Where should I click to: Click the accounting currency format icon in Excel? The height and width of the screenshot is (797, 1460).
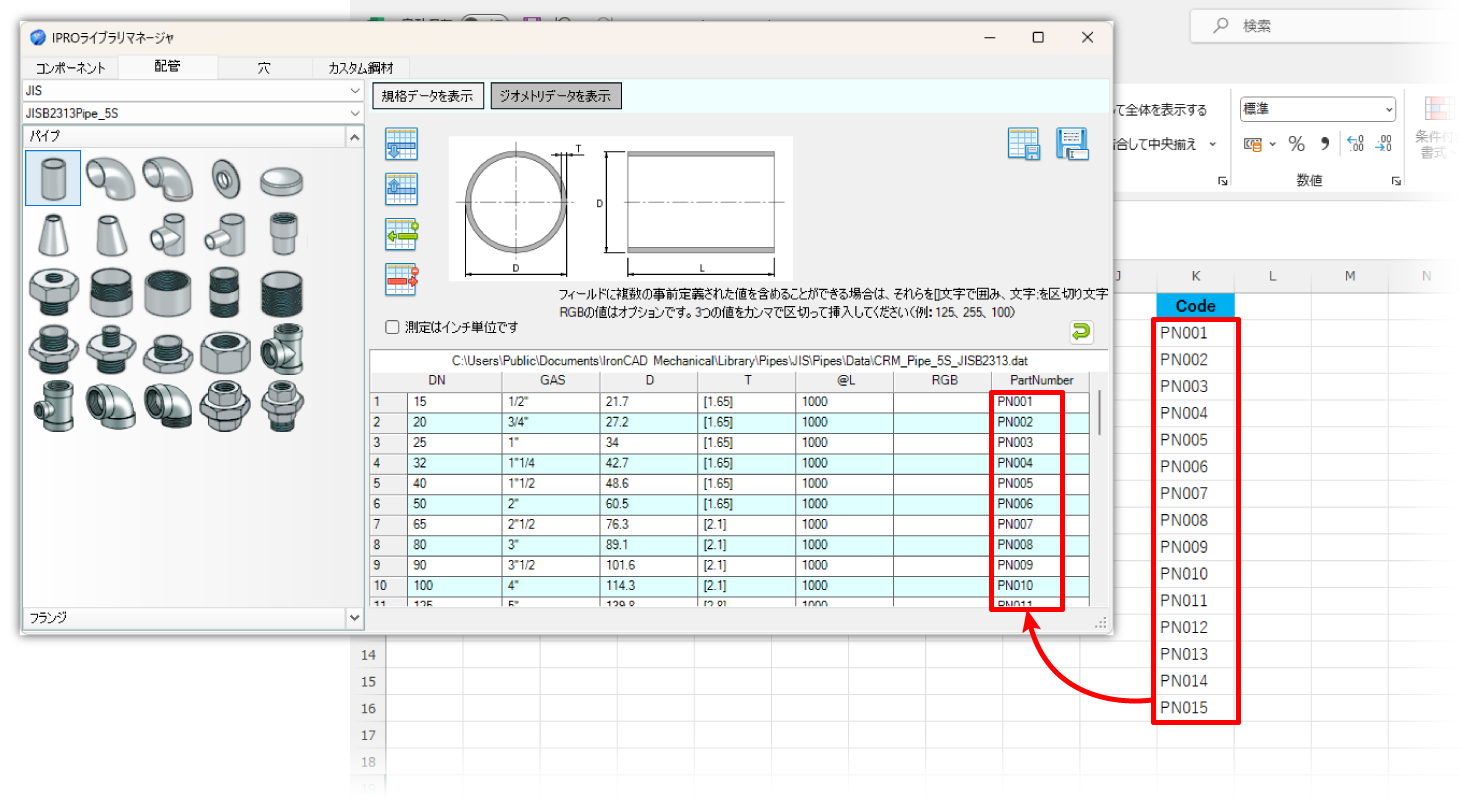click(x=1252, y=144)
